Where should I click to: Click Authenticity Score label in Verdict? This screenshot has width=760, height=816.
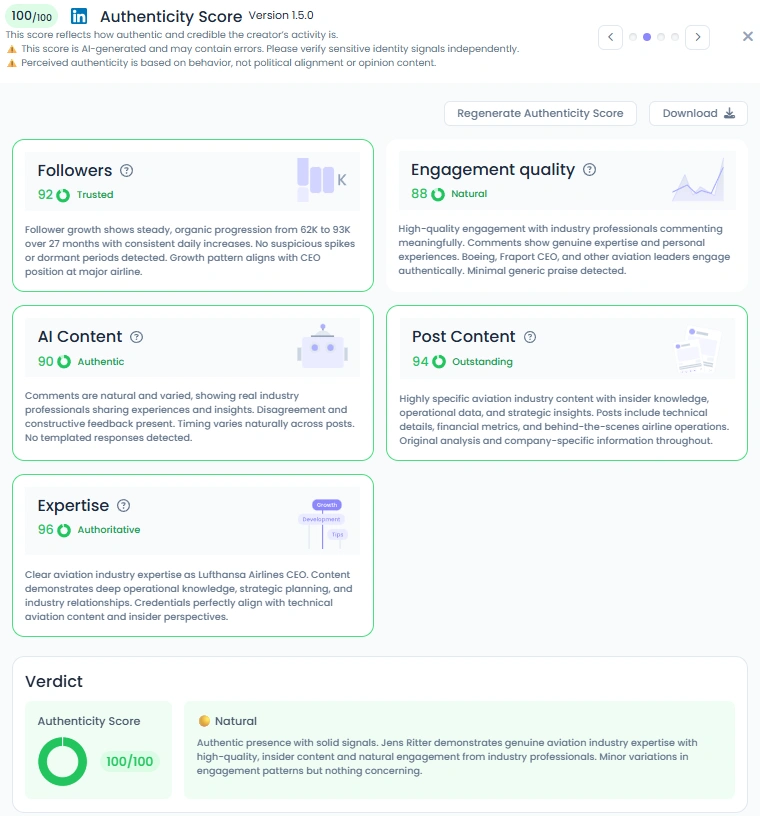click(x=89, y=721)
